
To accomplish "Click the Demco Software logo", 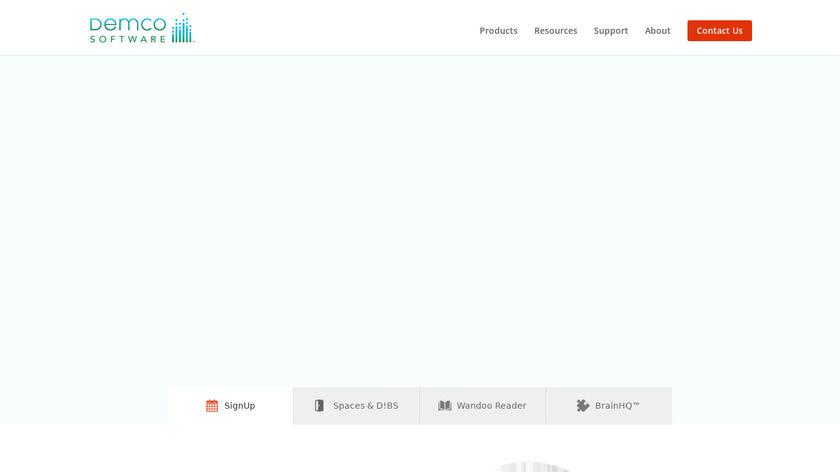I will (142, 28).
